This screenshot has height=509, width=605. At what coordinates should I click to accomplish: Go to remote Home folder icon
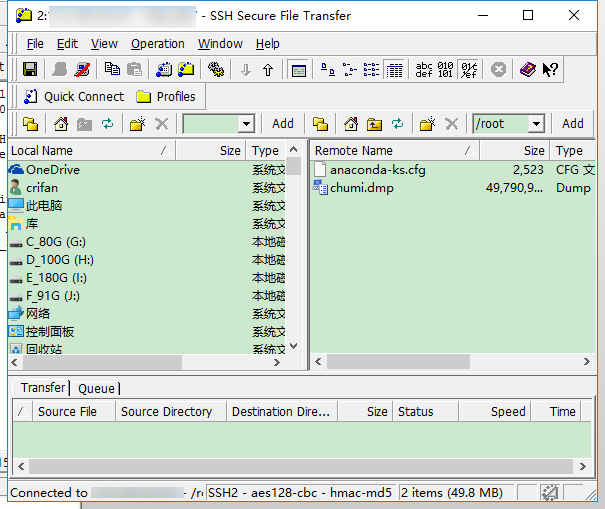tap(351, 124)
